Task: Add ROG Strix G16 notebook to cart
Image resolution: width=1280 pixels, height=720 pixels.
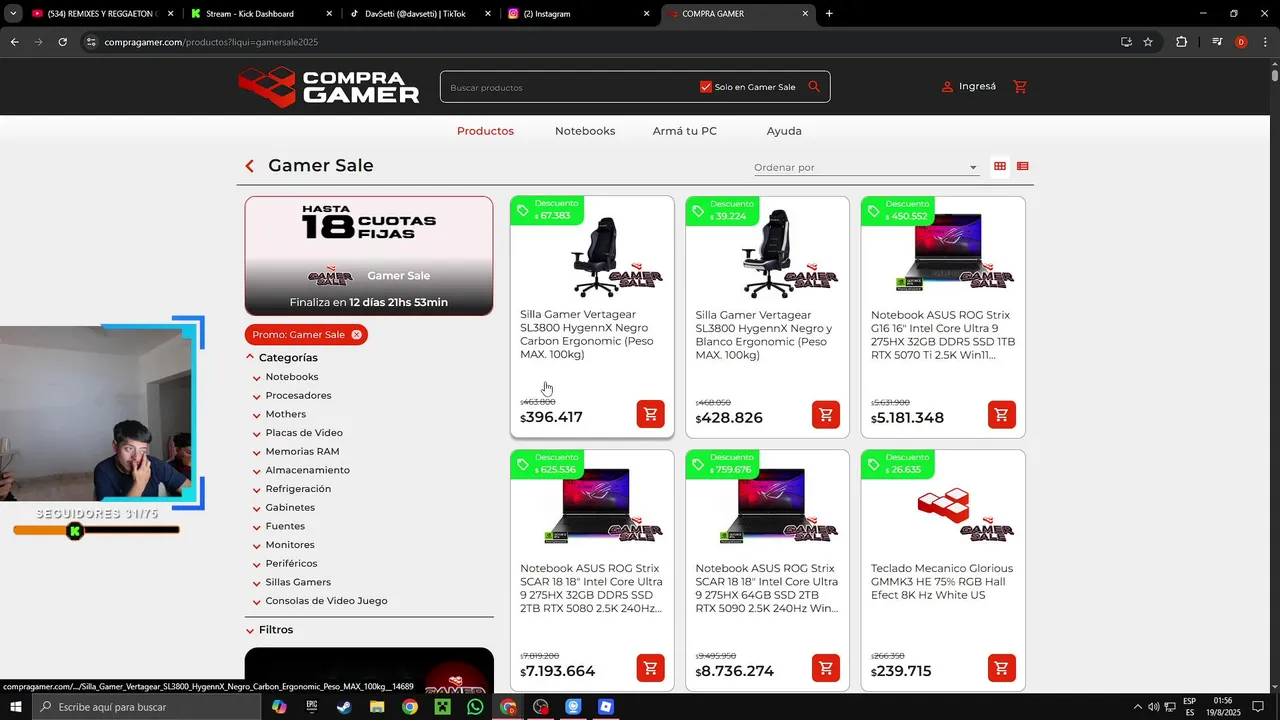Action: 1001,414
